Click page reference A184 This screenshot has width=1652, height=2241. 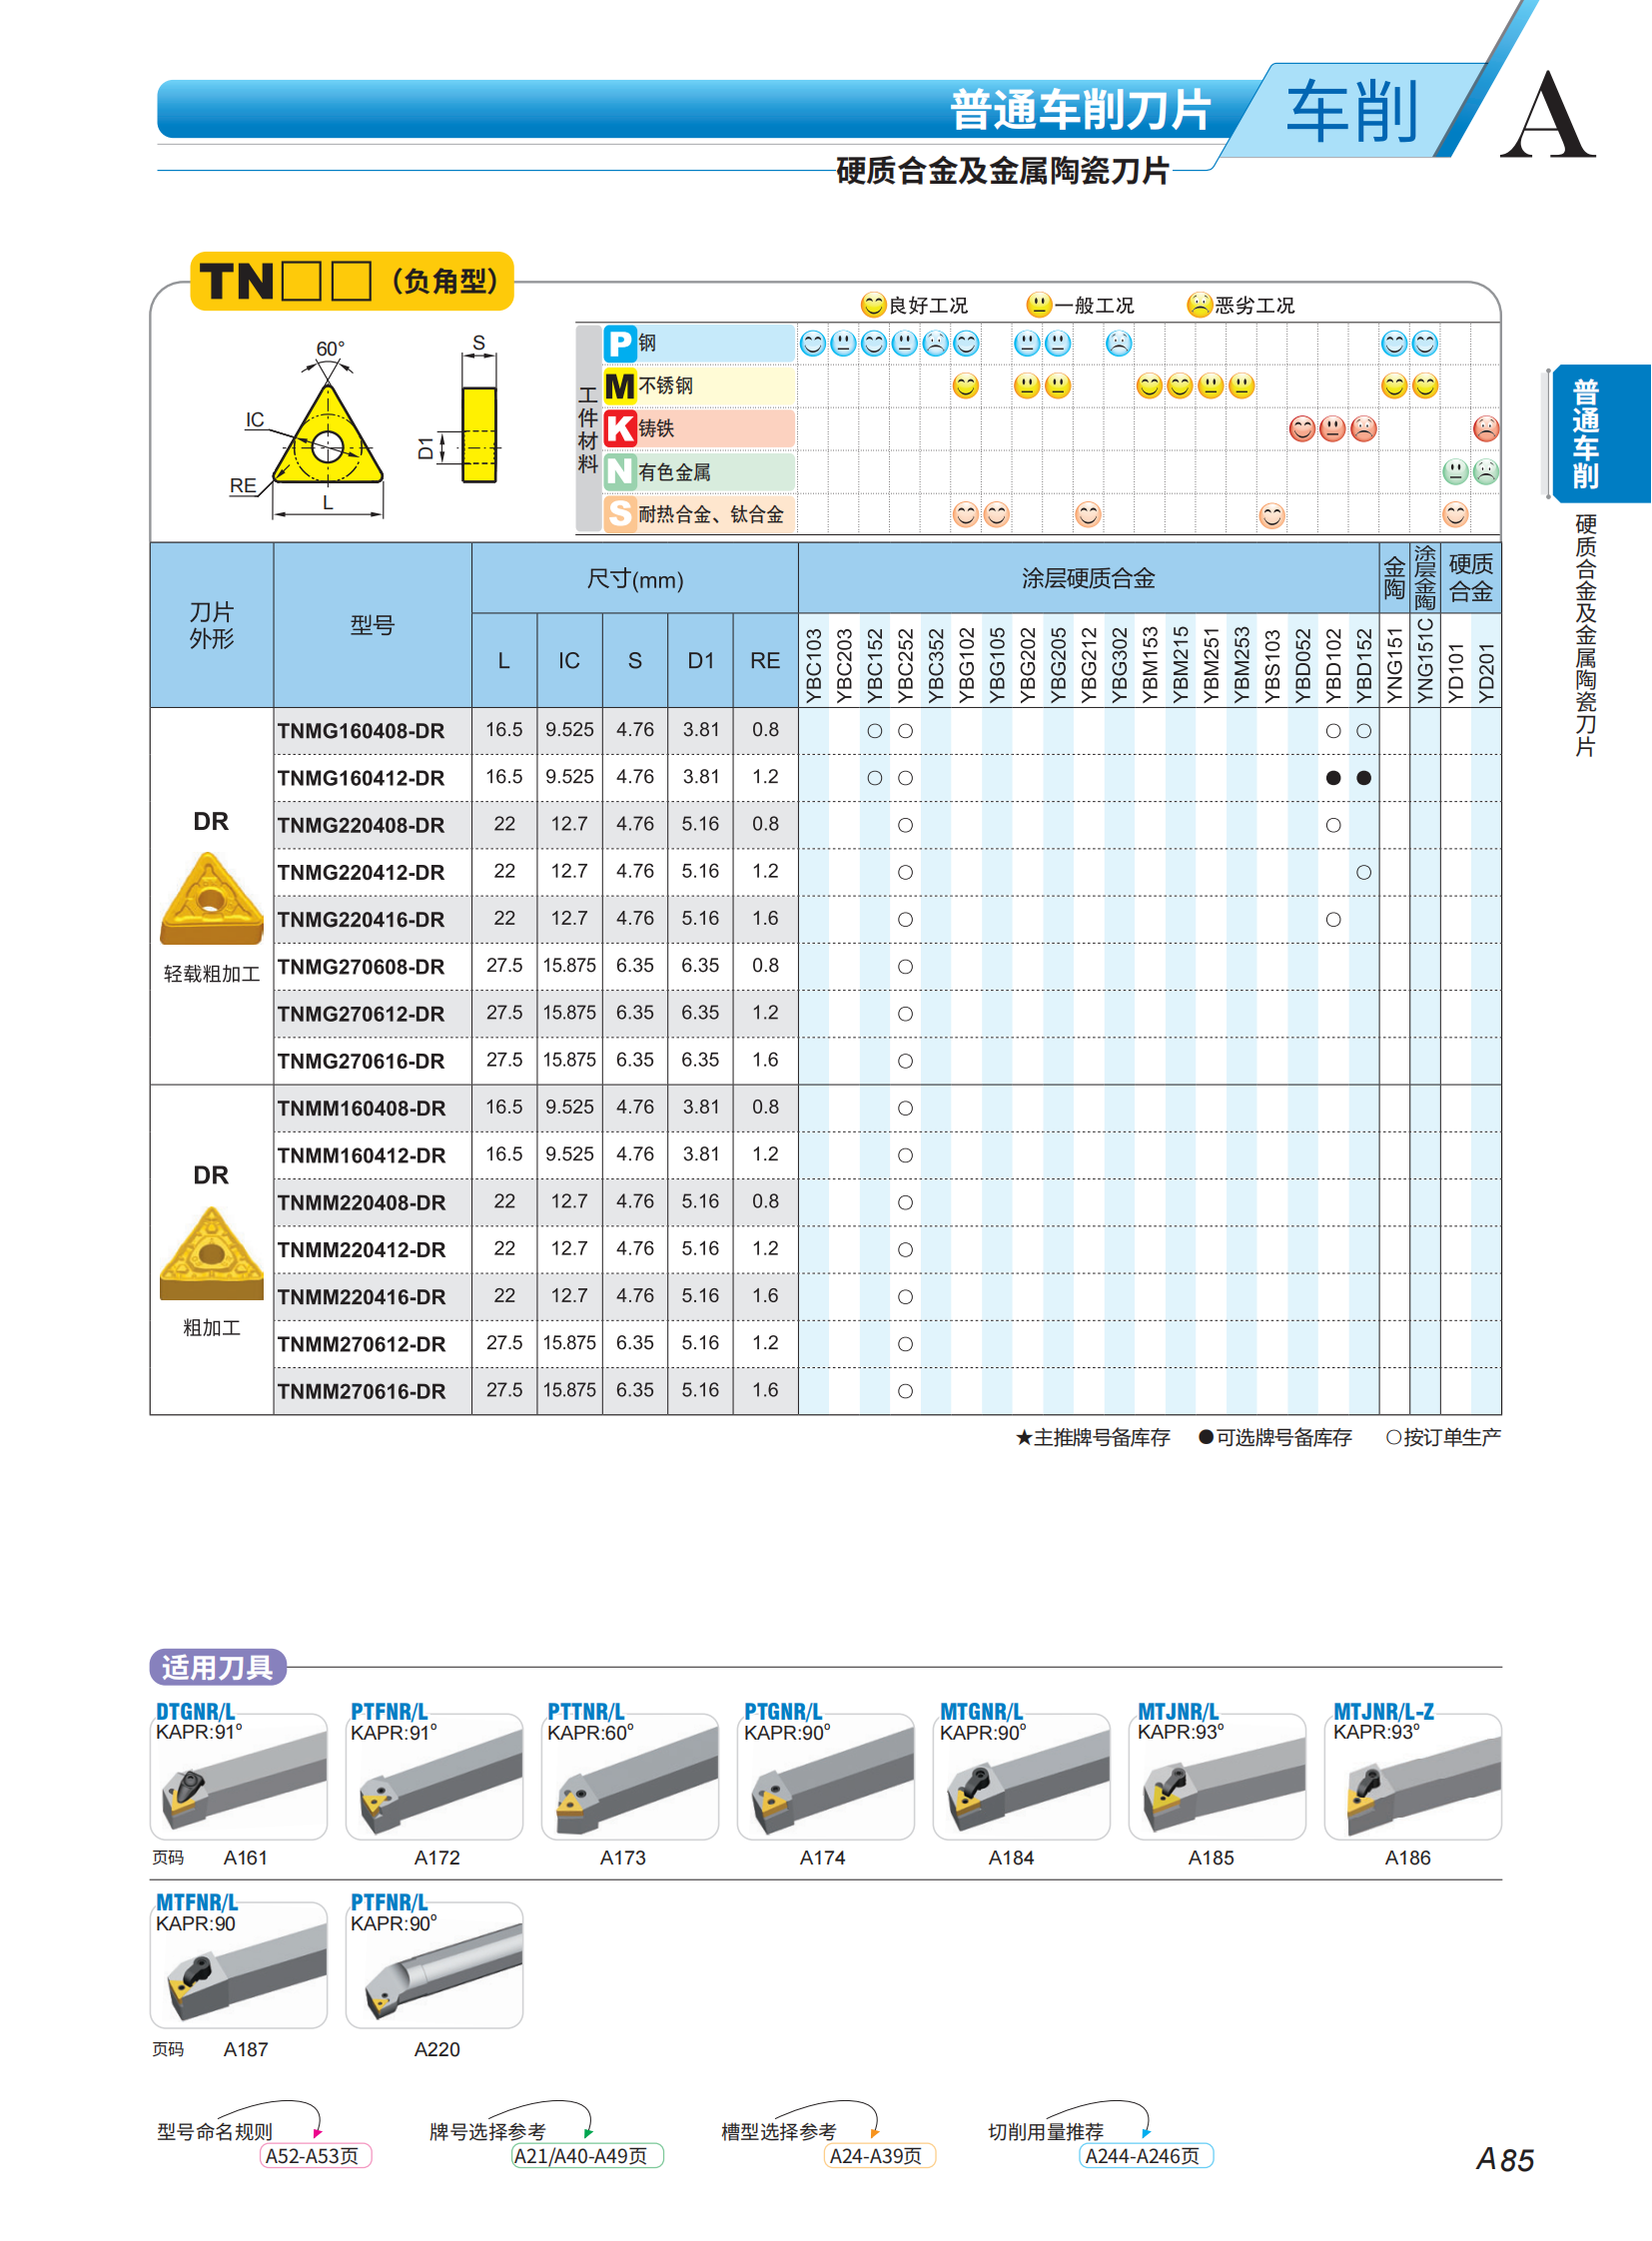(x=1011, y=1858)
